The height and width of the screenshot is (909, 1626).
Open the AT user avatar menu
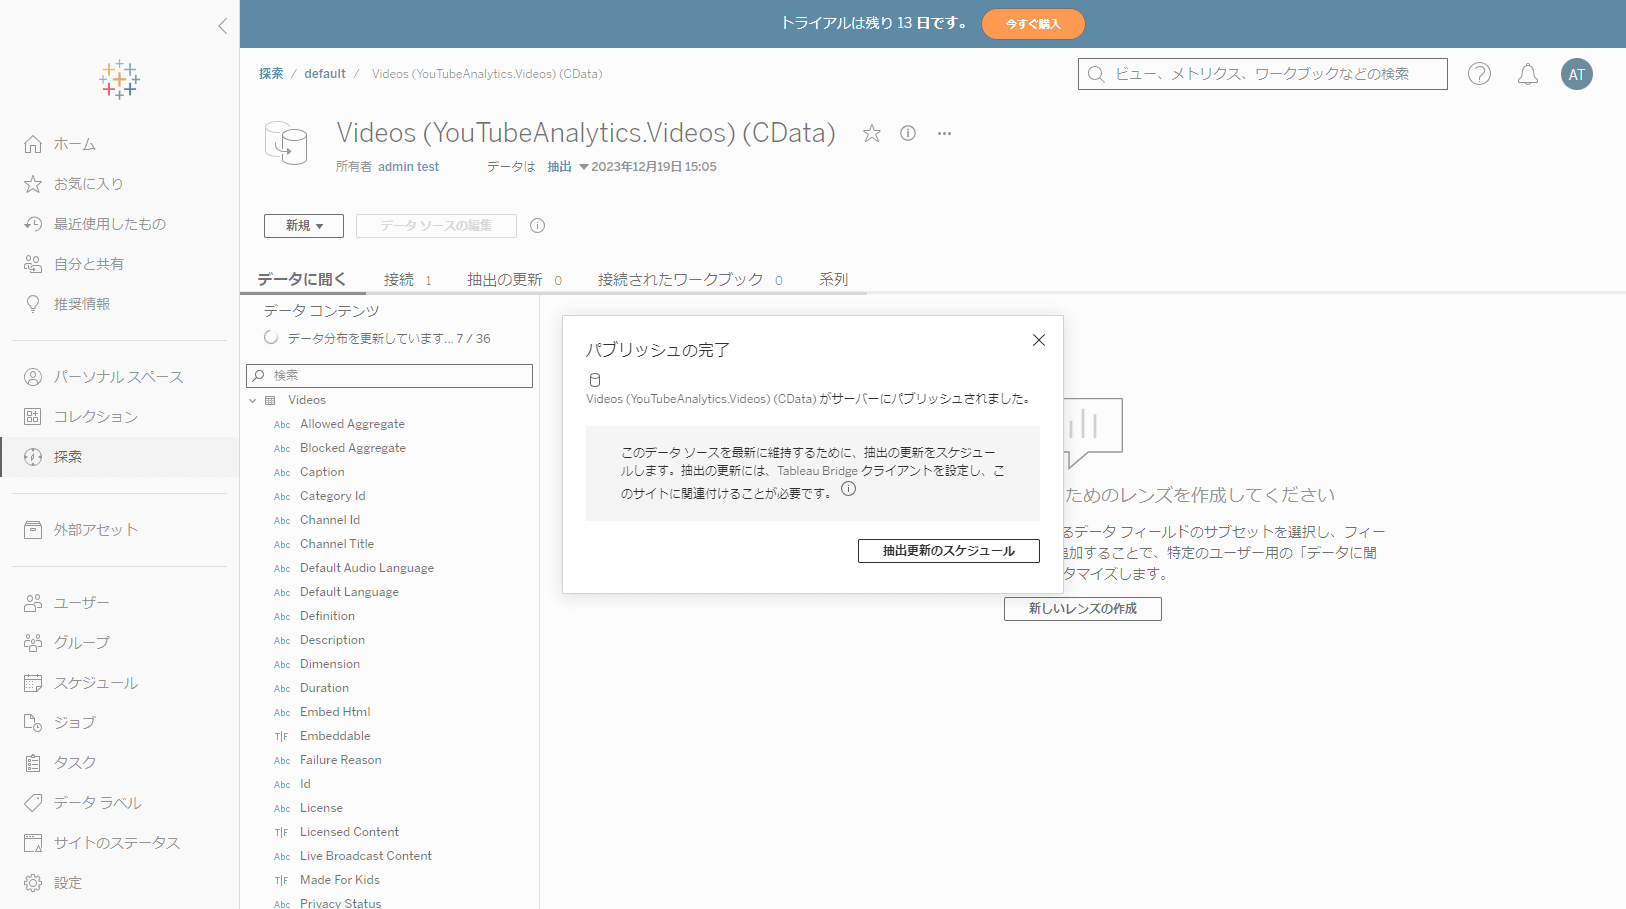(x=1577, y=74)
